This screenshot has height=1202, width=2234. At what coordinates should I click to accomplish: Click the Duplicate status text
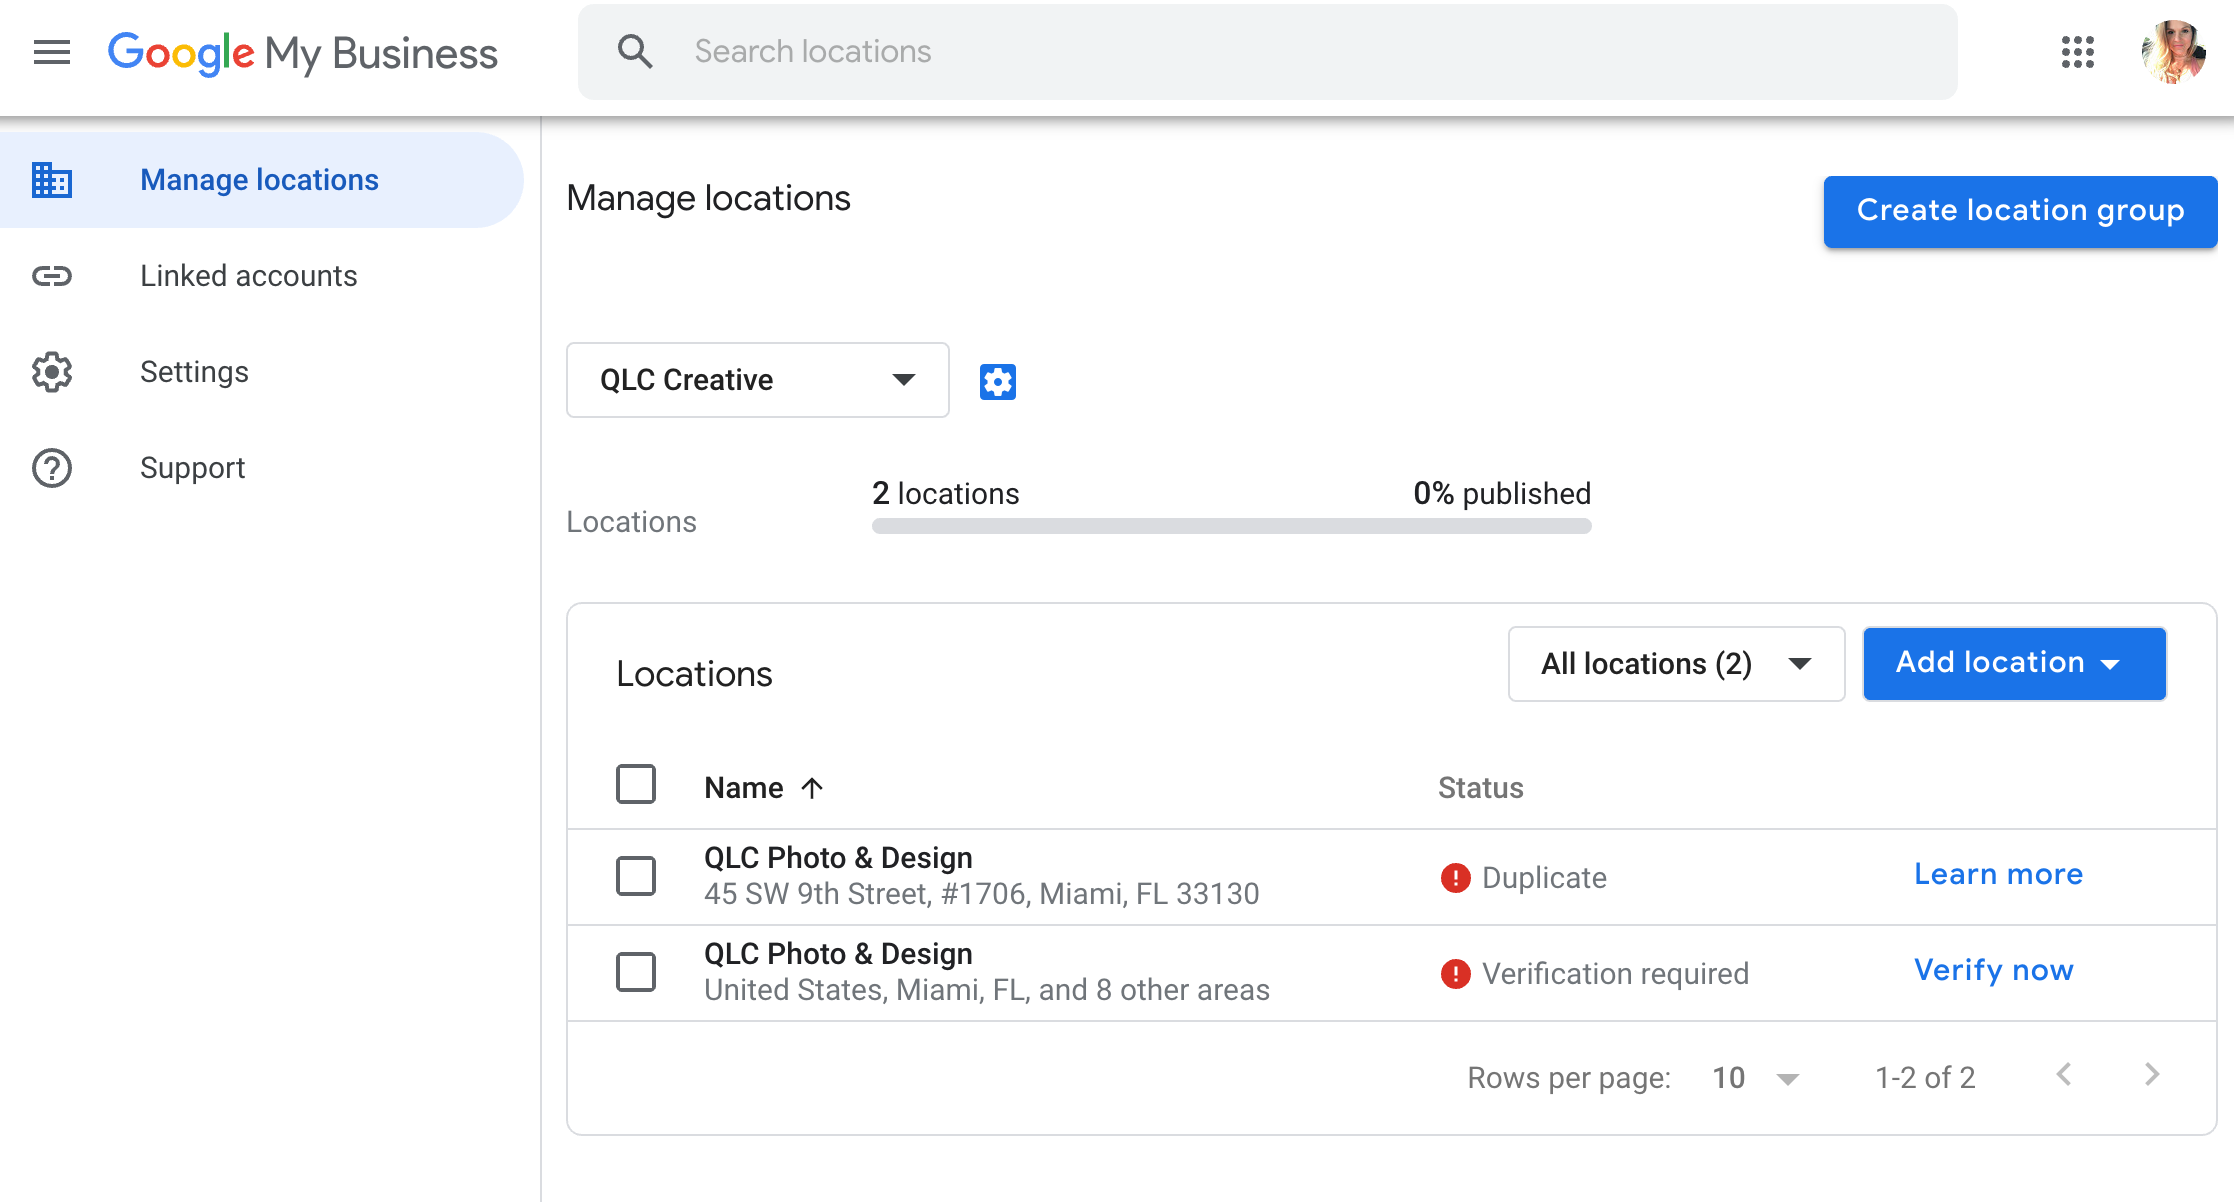1544,878
